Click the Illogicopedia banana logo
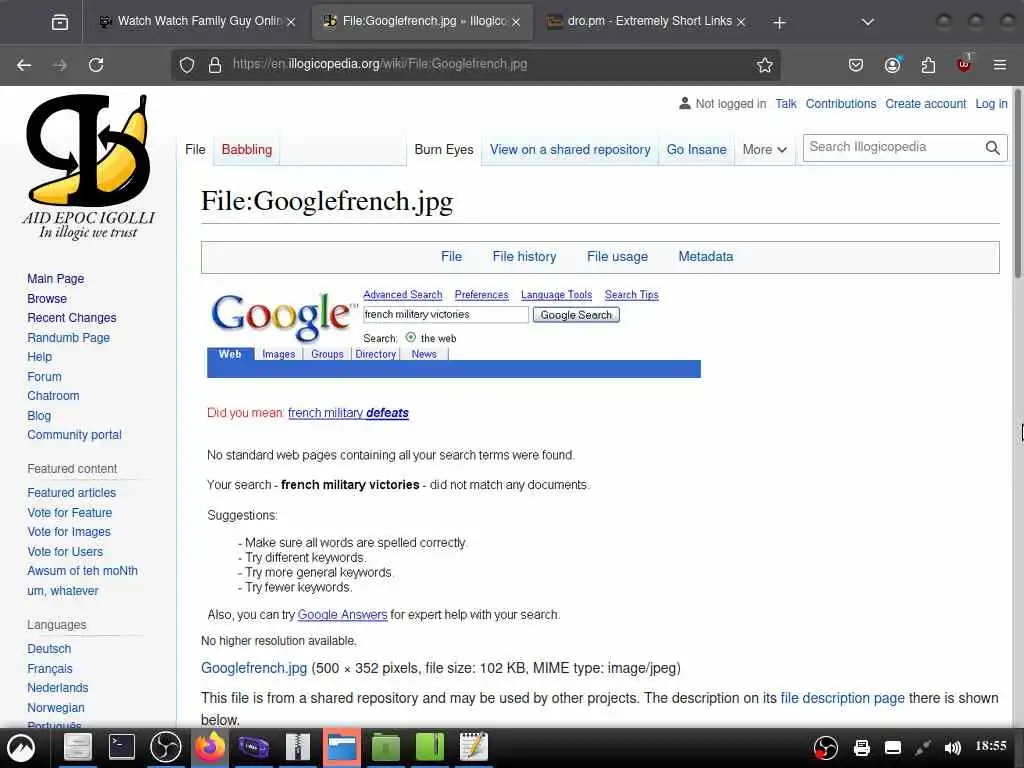This screenshot has width=1024, height=768. click(x=89, y=167)
